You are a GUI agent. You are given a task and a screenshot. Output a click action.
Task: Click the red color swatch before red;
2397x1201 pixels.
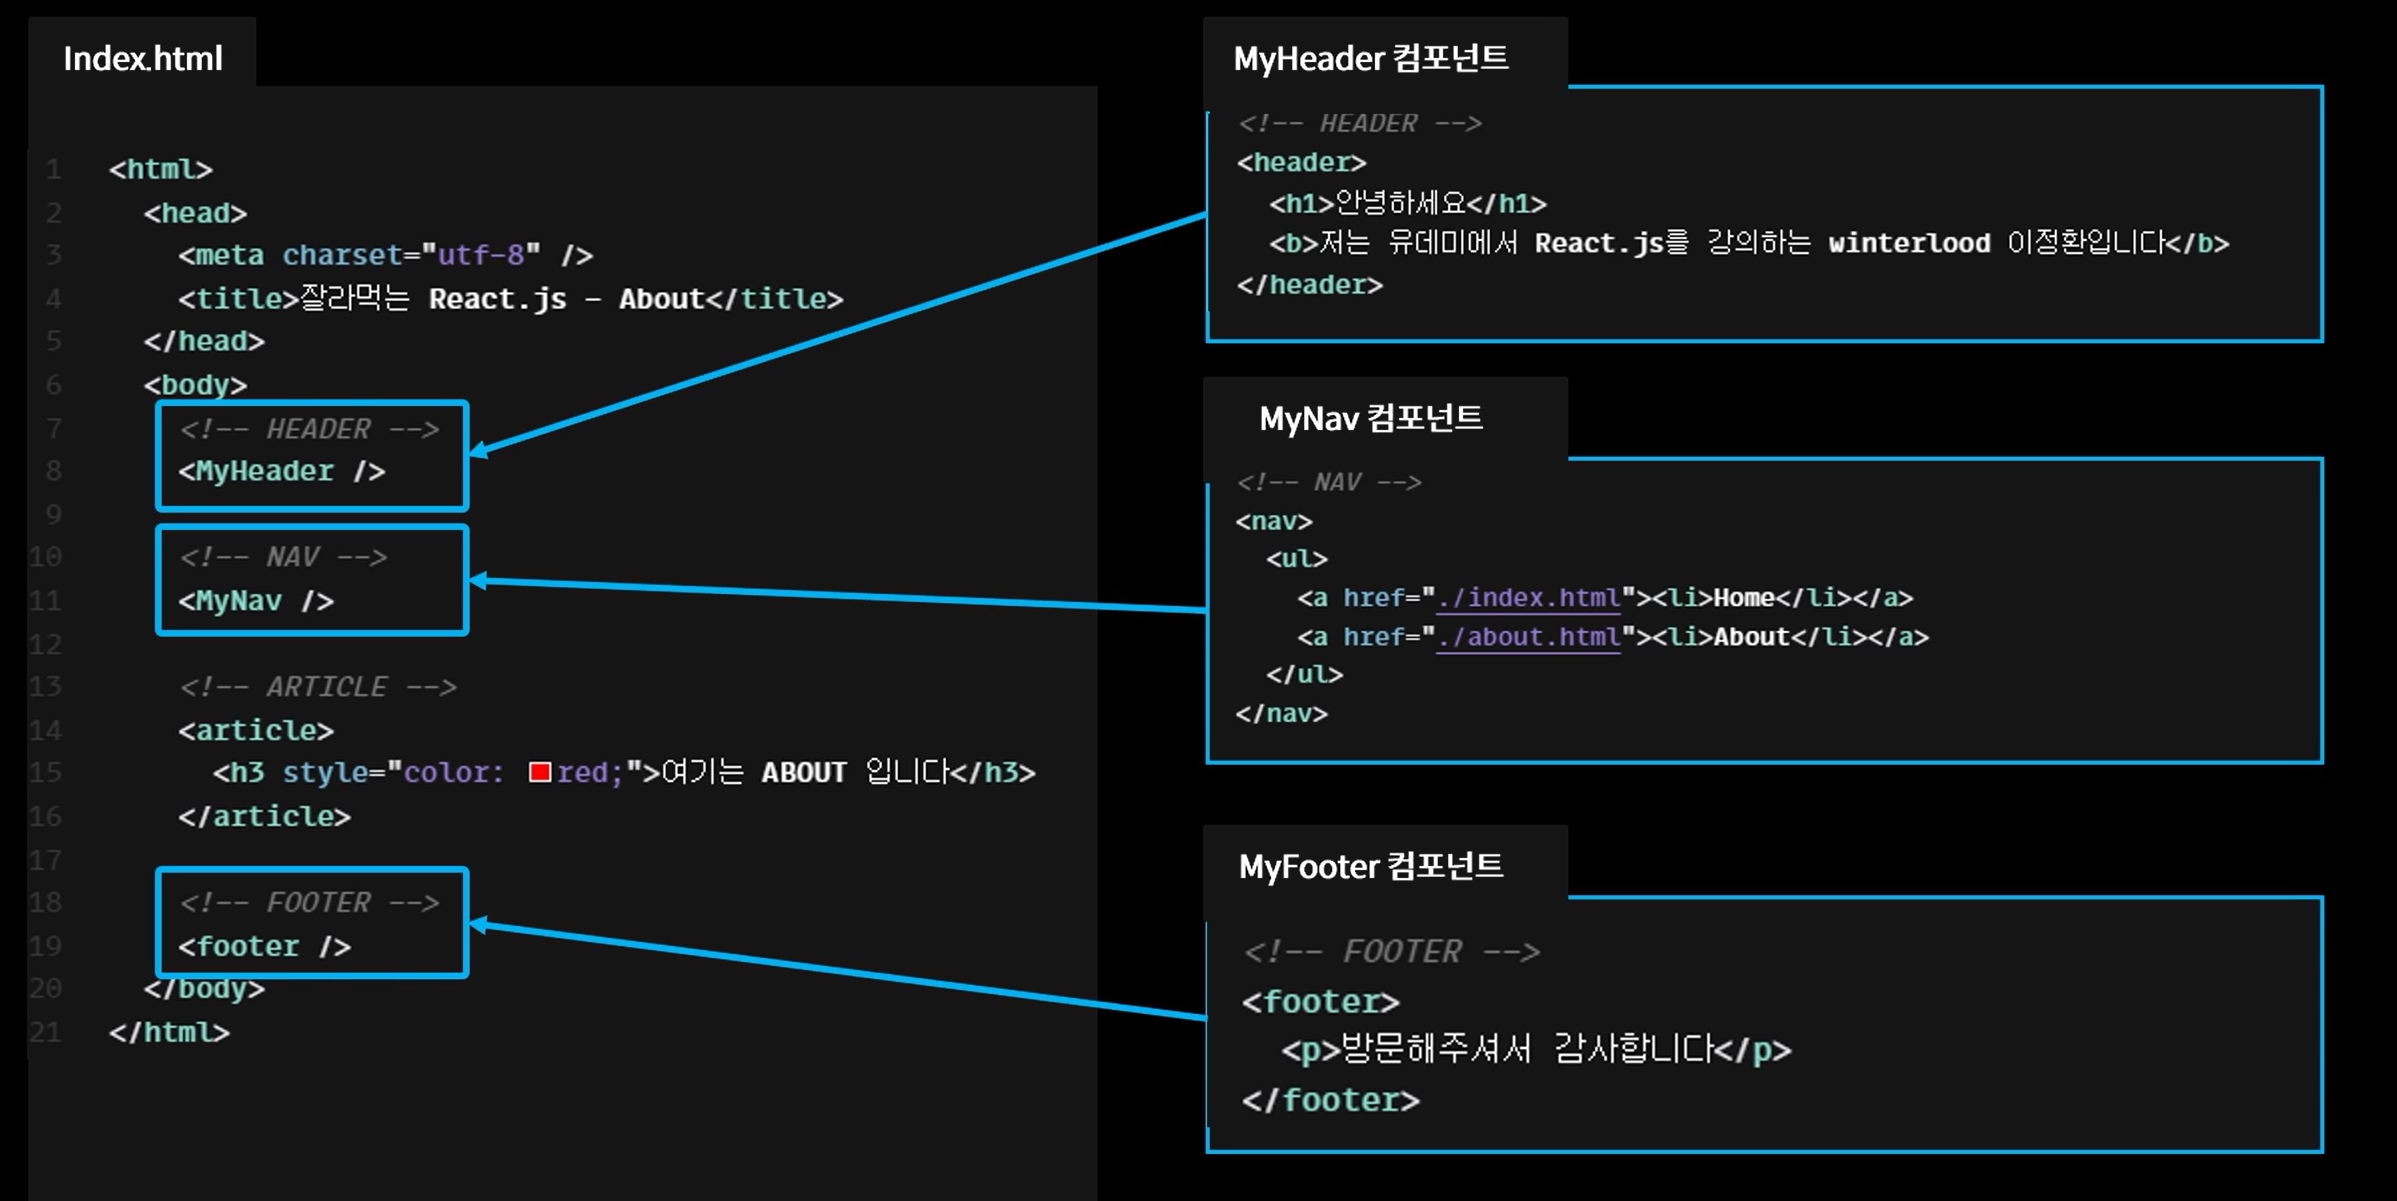coord(540,772)
